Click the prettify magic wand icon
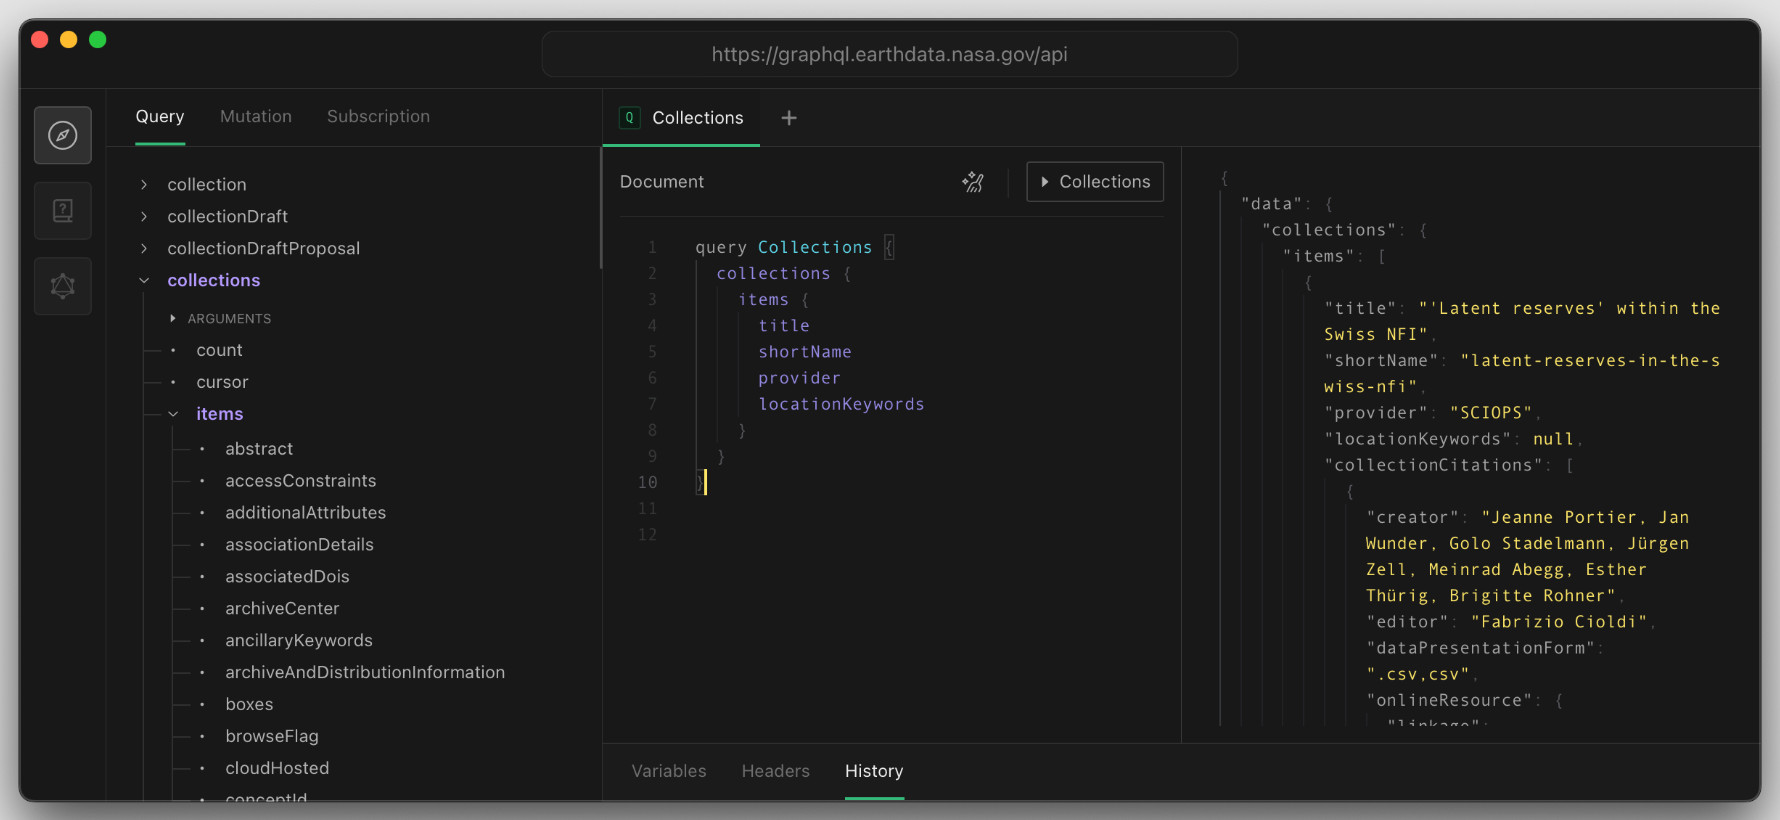The width and height of the screenshot is (1780, 820). point(973,182)
